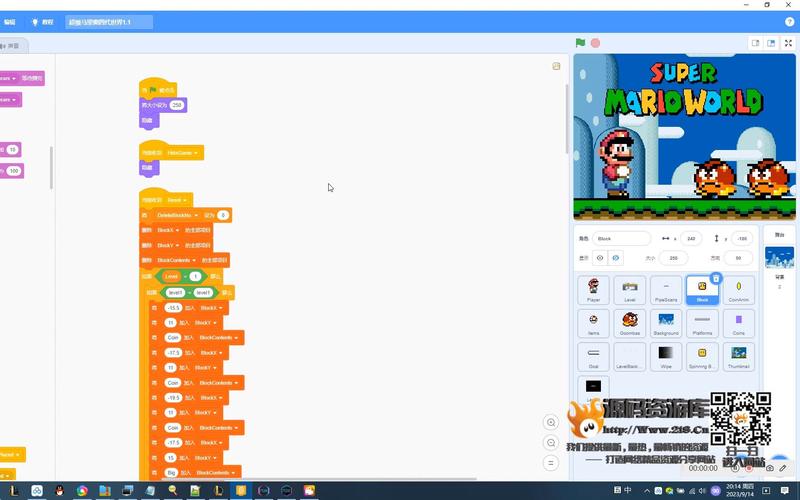Viewport: 800px width, 500px height.
Task: Click the workspace horizontal scrollbar
Action: (319, 479)
